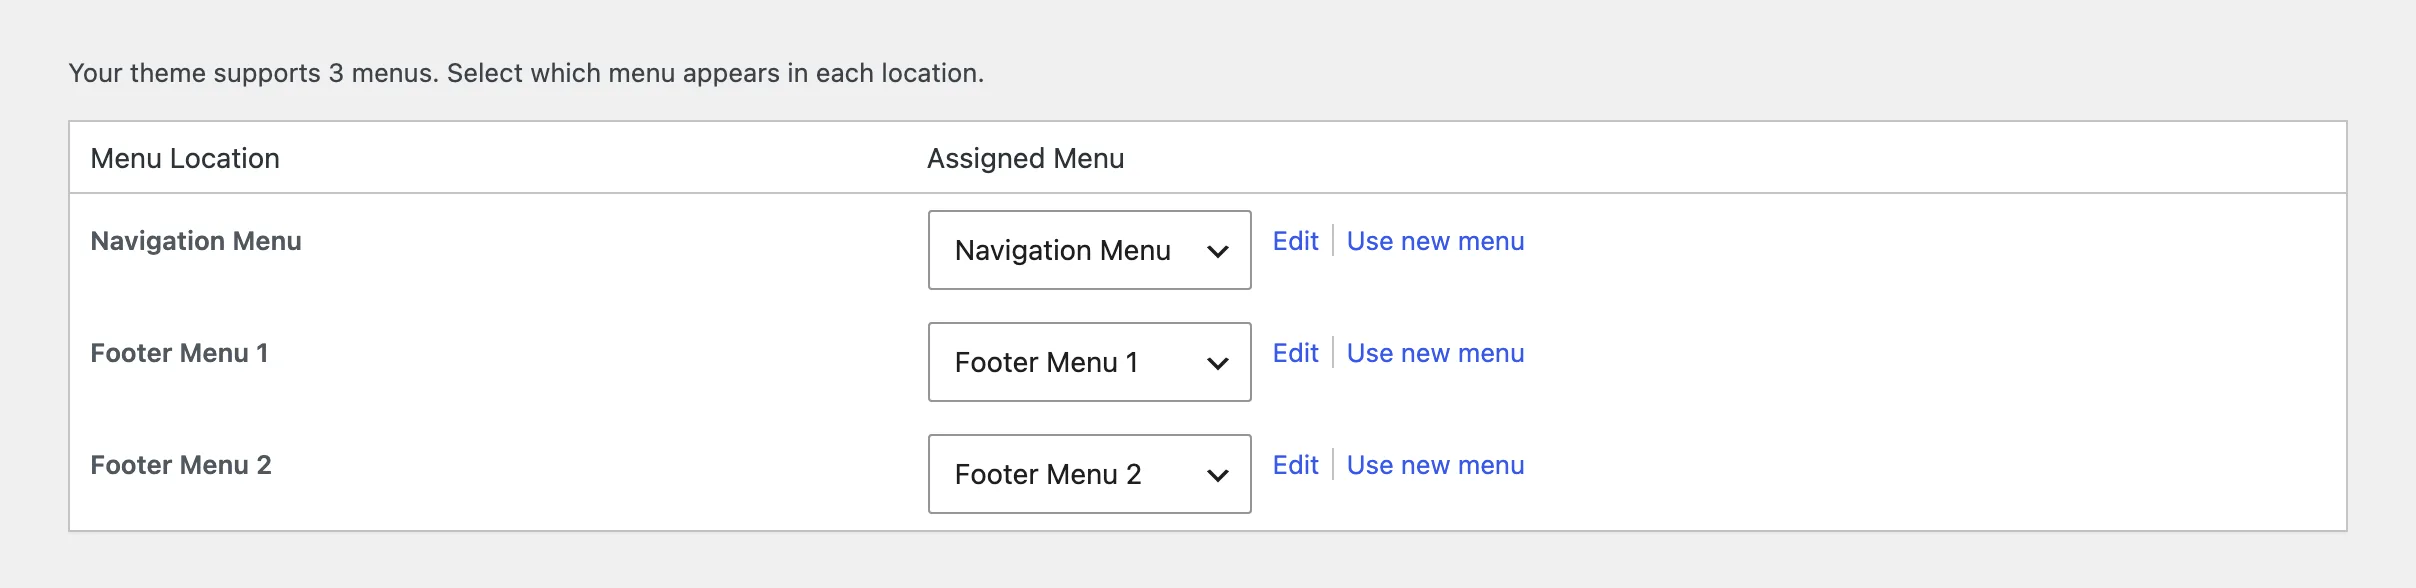
Task: Click the bold Footer Menu 2 location label
Action: click(181, 465)
